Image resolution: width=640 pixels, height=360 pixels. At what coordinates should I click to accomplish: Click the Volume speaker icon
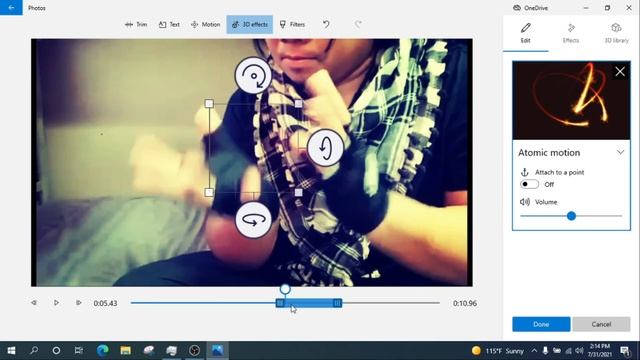tap(525, 202)
